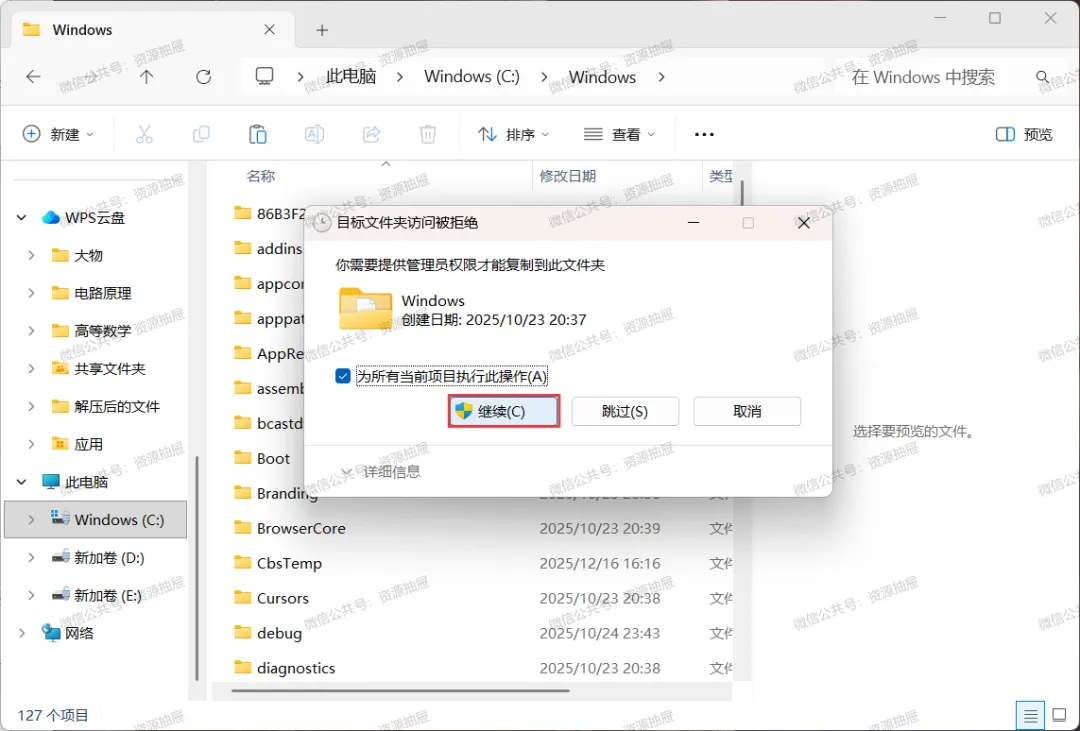Image resolution: width=1080 pixels, height=731 pixels.
Task: Select Windows (C:) in the sidebar
Action: pos(96,519)
